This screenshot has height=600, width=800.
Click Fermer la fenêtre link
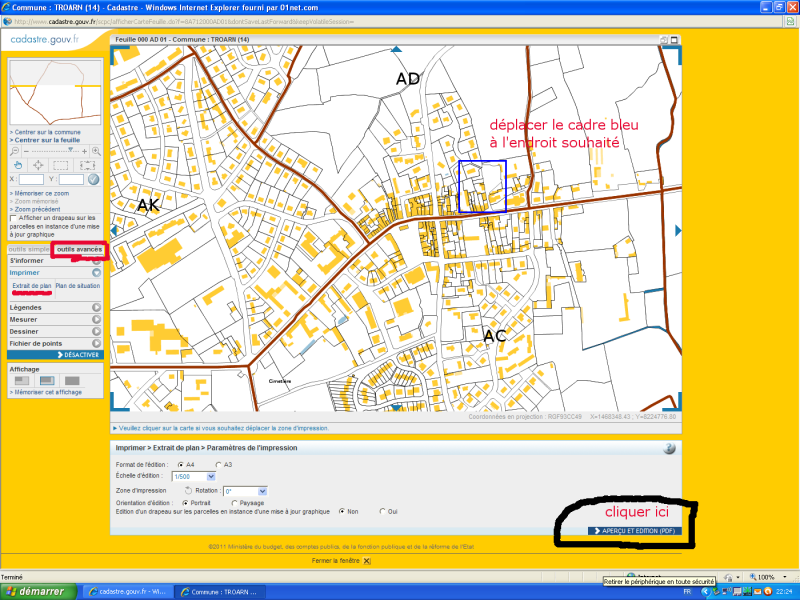coord(336,561)
